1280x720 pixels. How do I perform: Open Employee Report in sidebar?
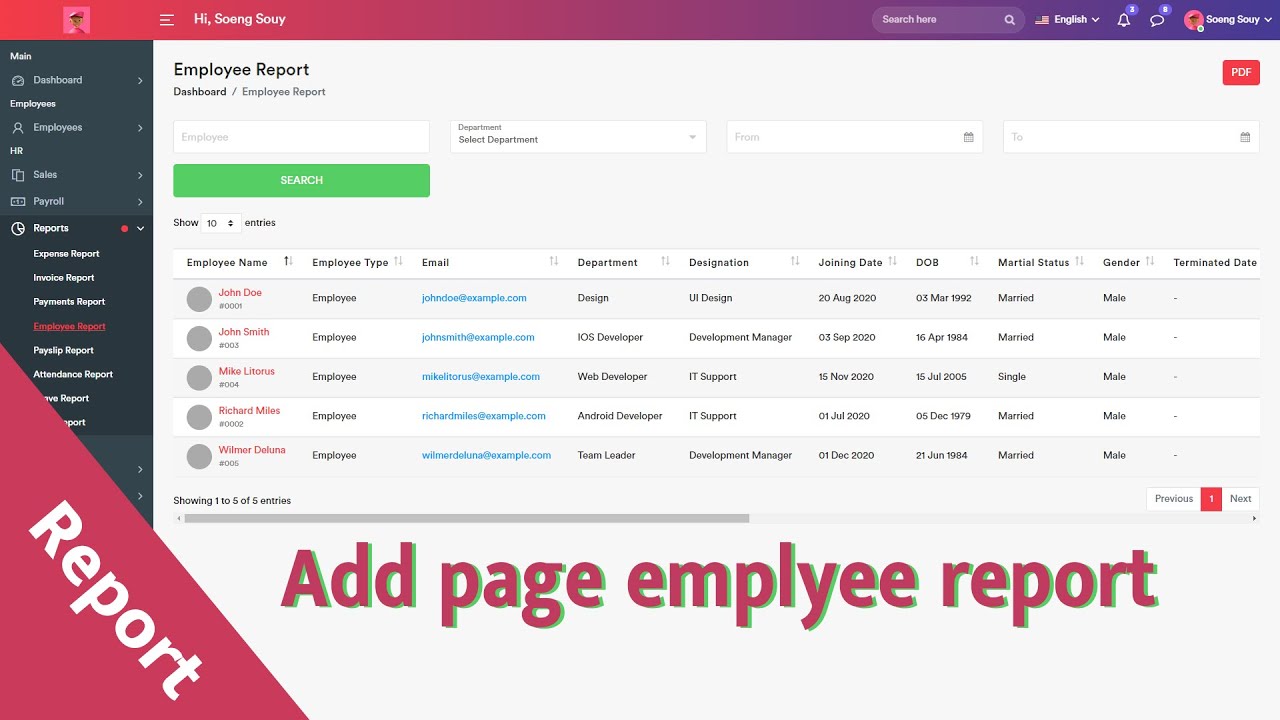pyautogui.click(x=69, y=326)
